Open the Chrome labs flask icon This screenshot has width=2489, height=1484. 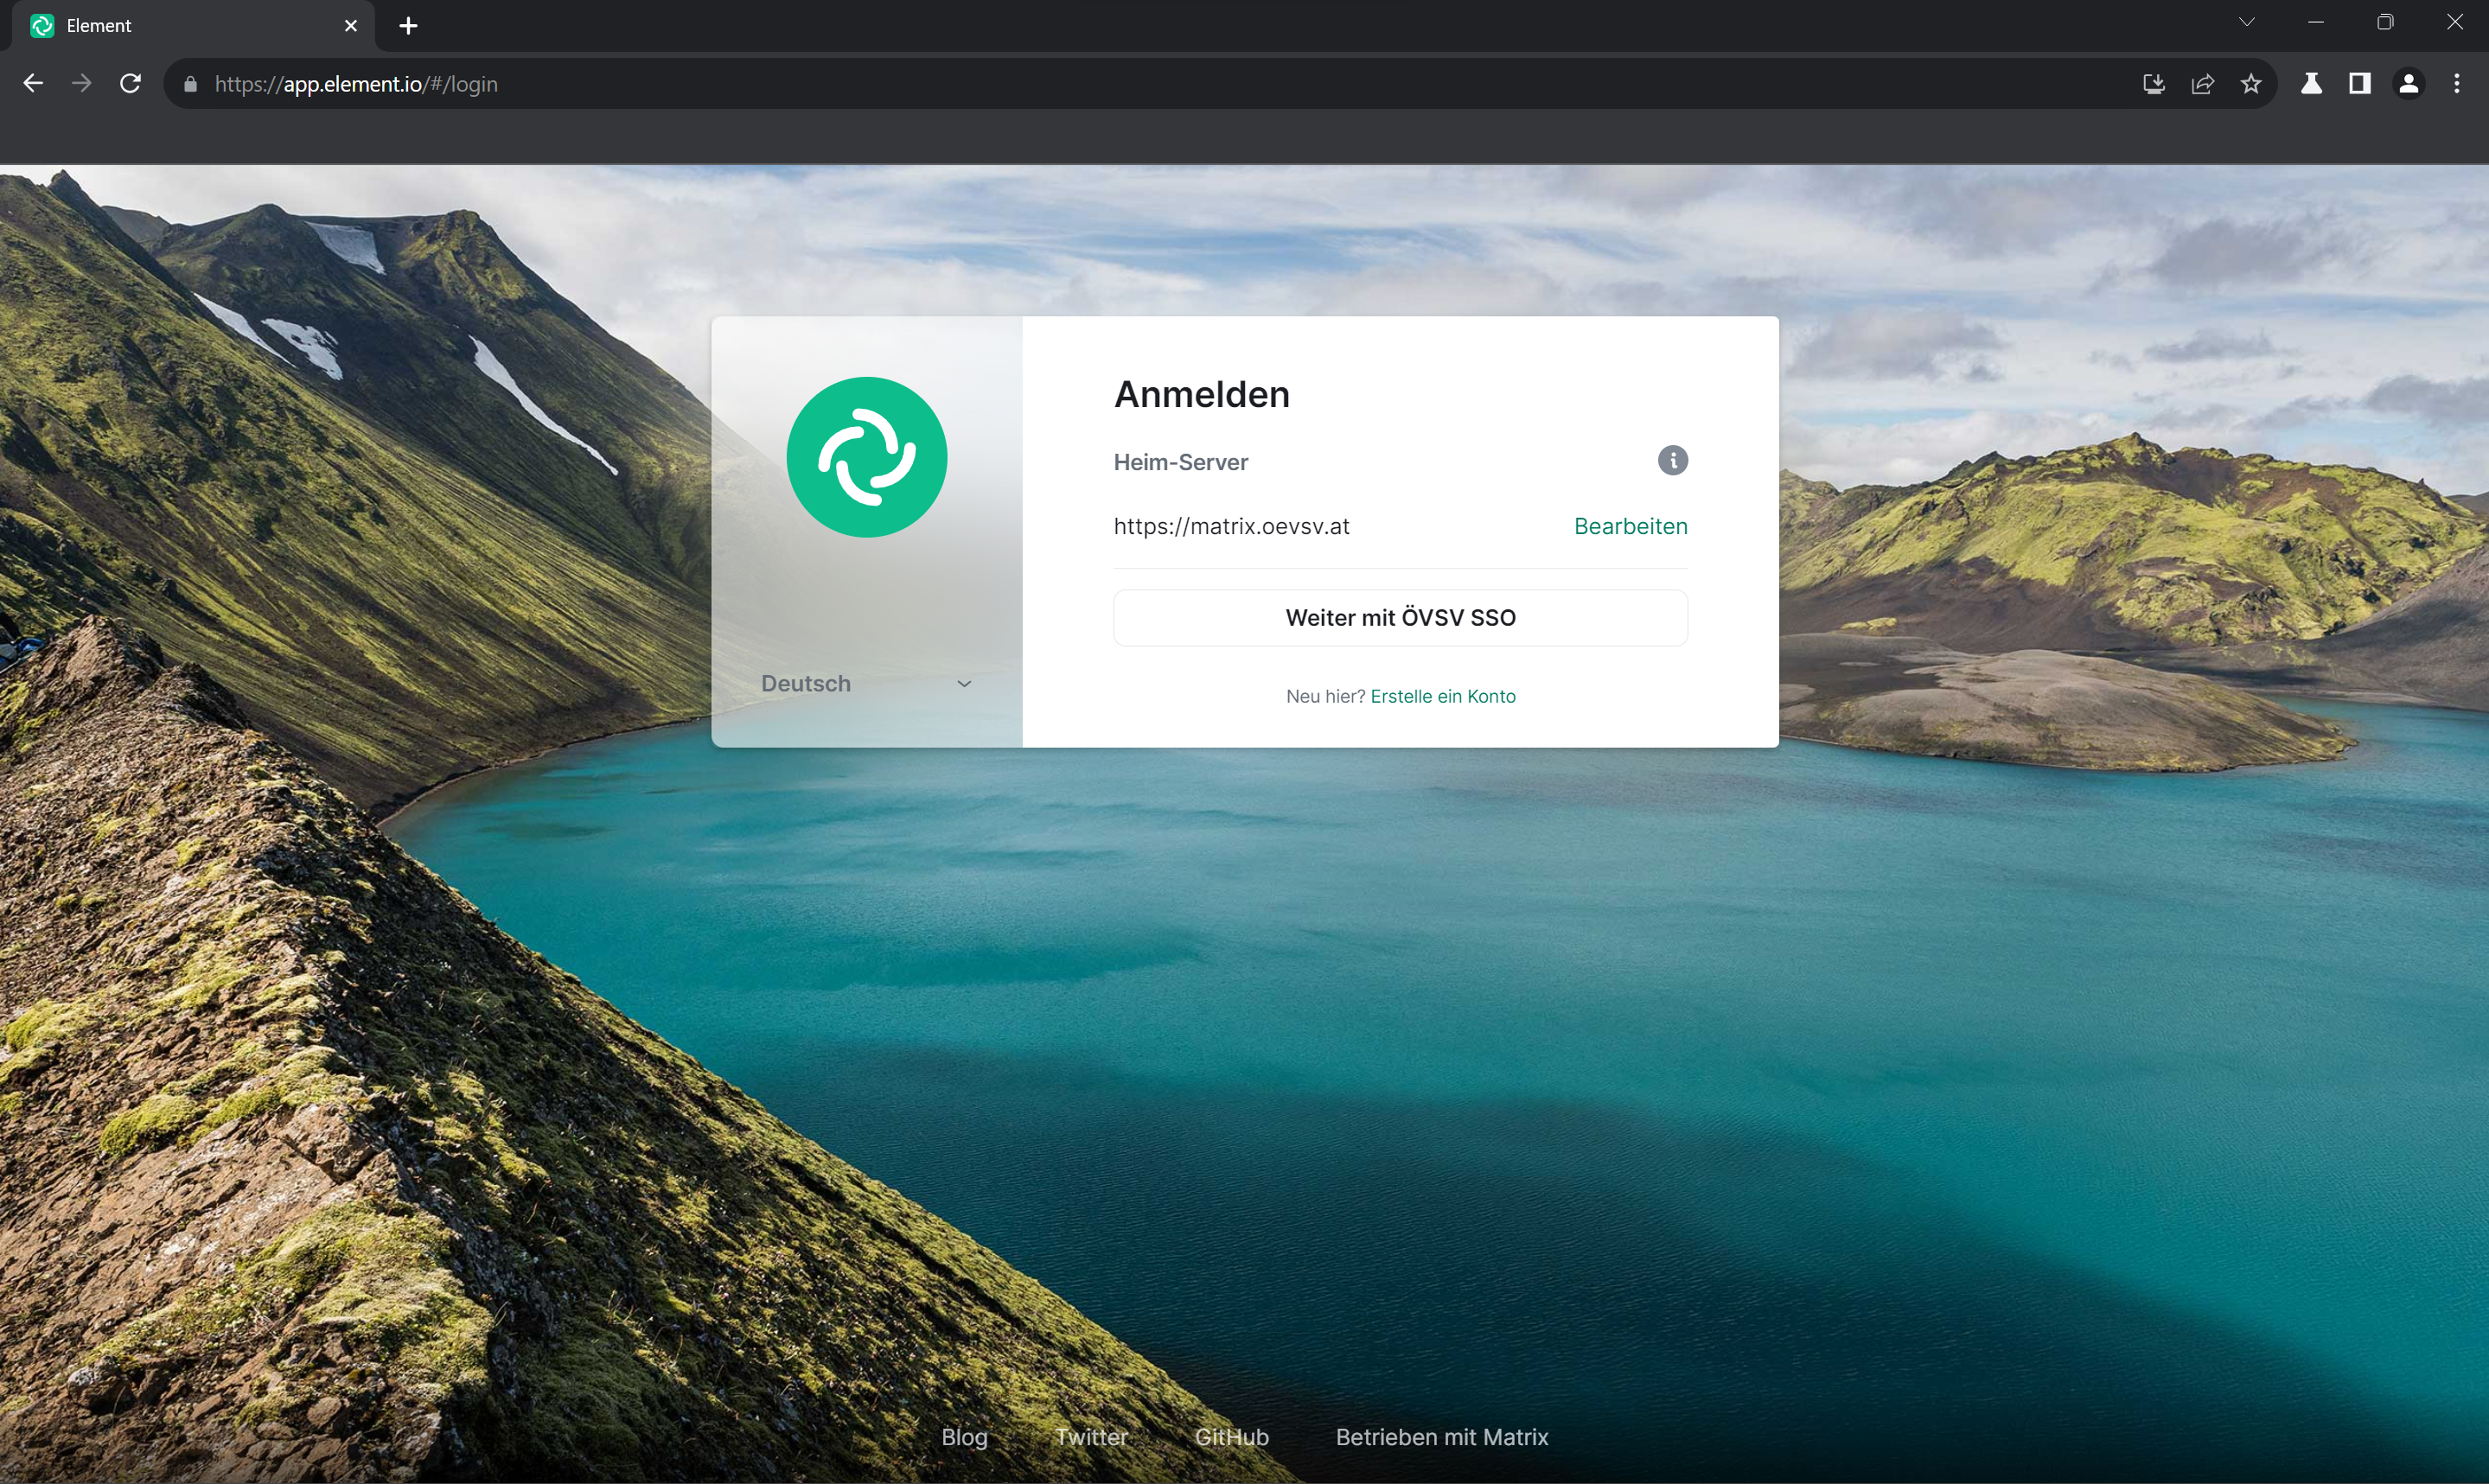[x=2311, y=84]
